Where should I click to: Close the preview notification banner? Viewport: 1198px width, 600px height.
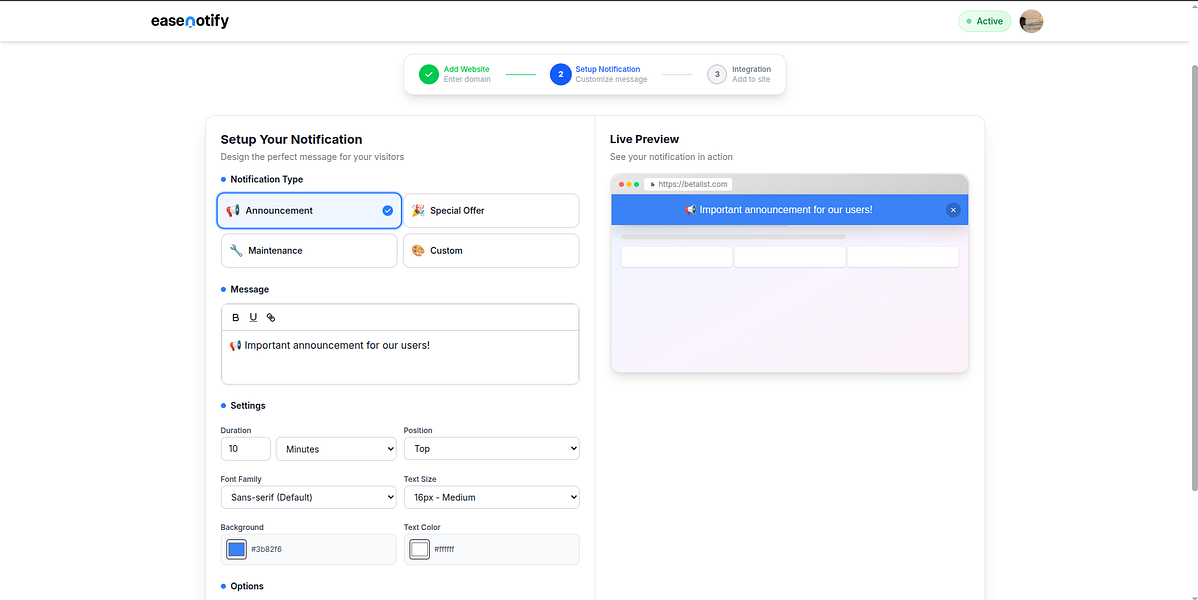(x=953, y=210)
